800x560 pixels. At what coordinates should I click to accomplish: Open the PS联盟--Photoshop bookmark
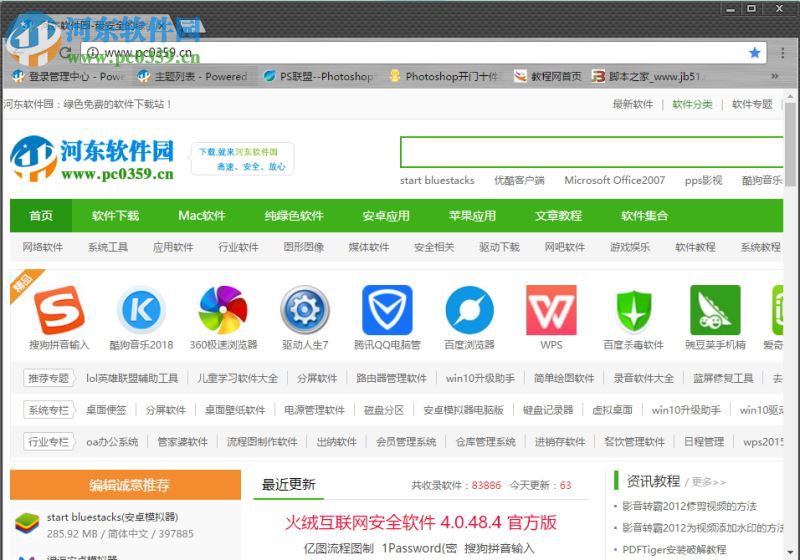pyautogui.click(x=318, y=77)
